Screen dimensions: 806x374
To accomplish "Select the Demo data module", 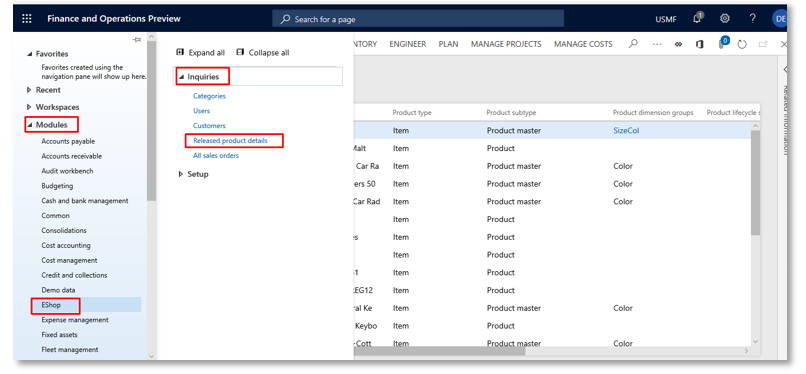I will pyautogui.click(x=58, y=290).
